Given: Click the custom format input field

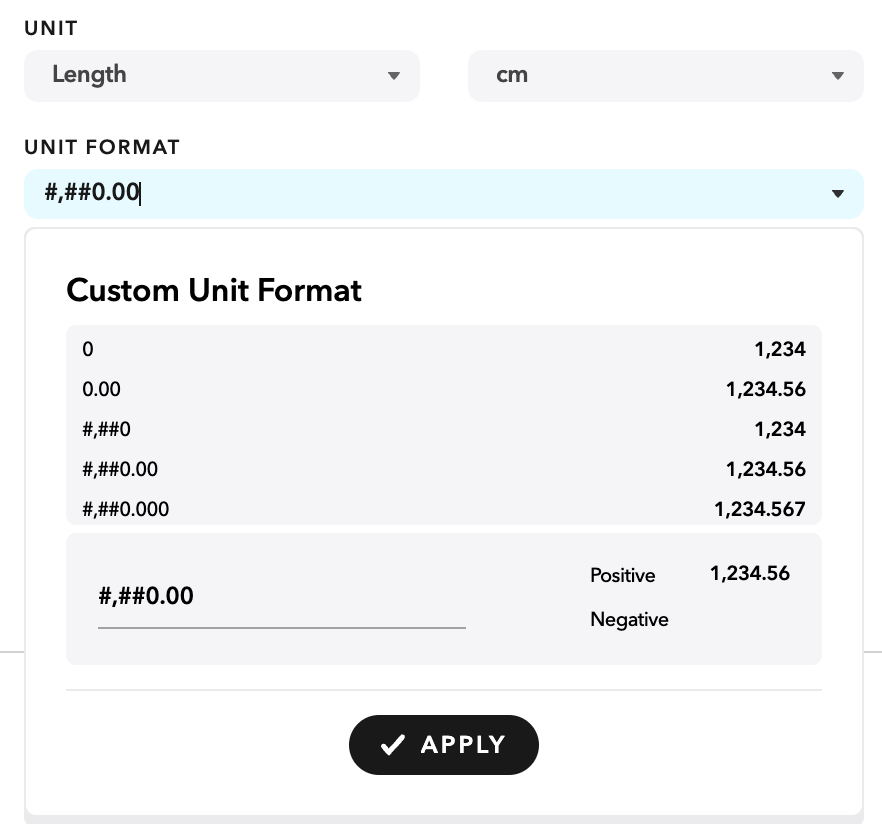Looking at the screenshot, I should 282,596.
